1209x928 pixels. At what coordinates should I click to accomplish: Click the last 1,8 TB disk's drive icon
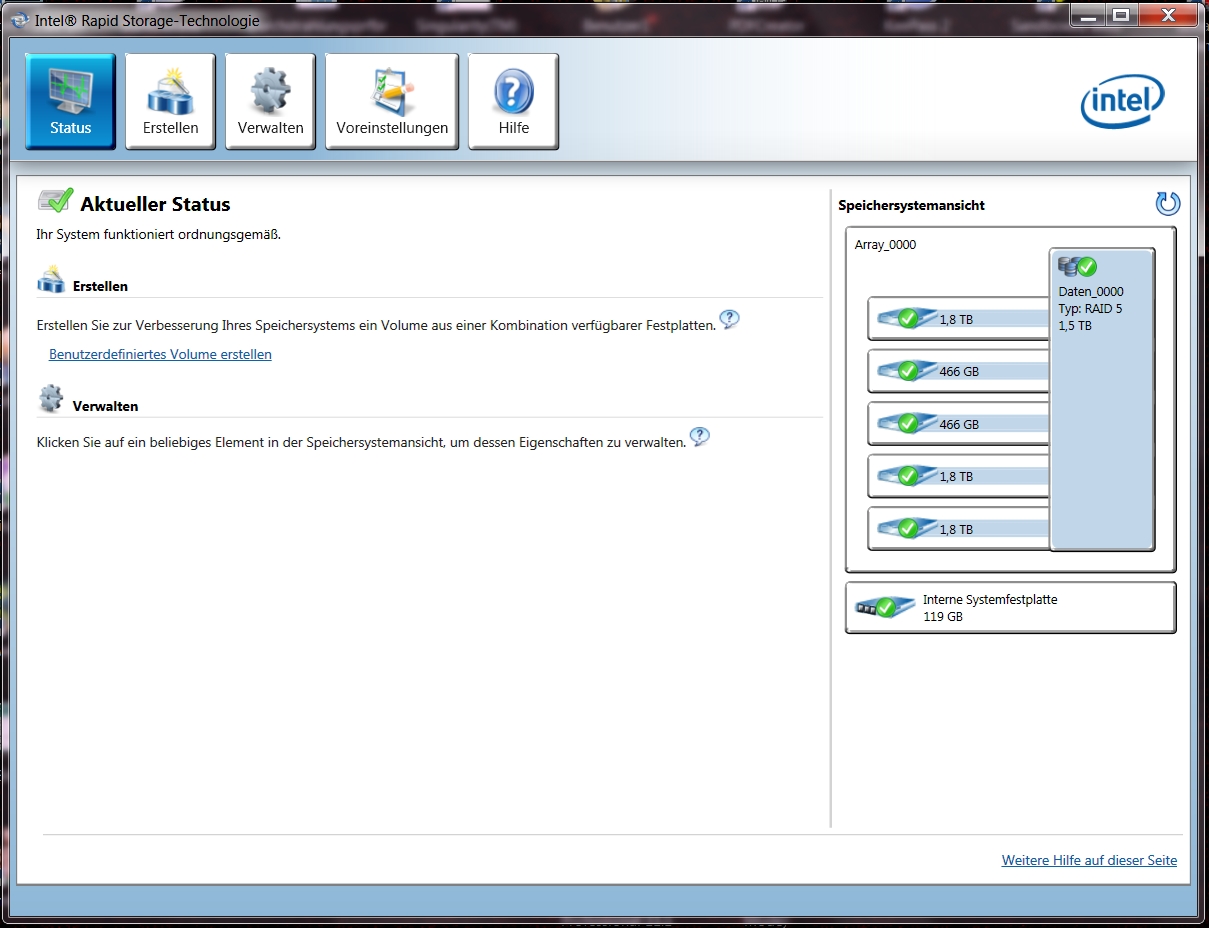click(905, 529)
